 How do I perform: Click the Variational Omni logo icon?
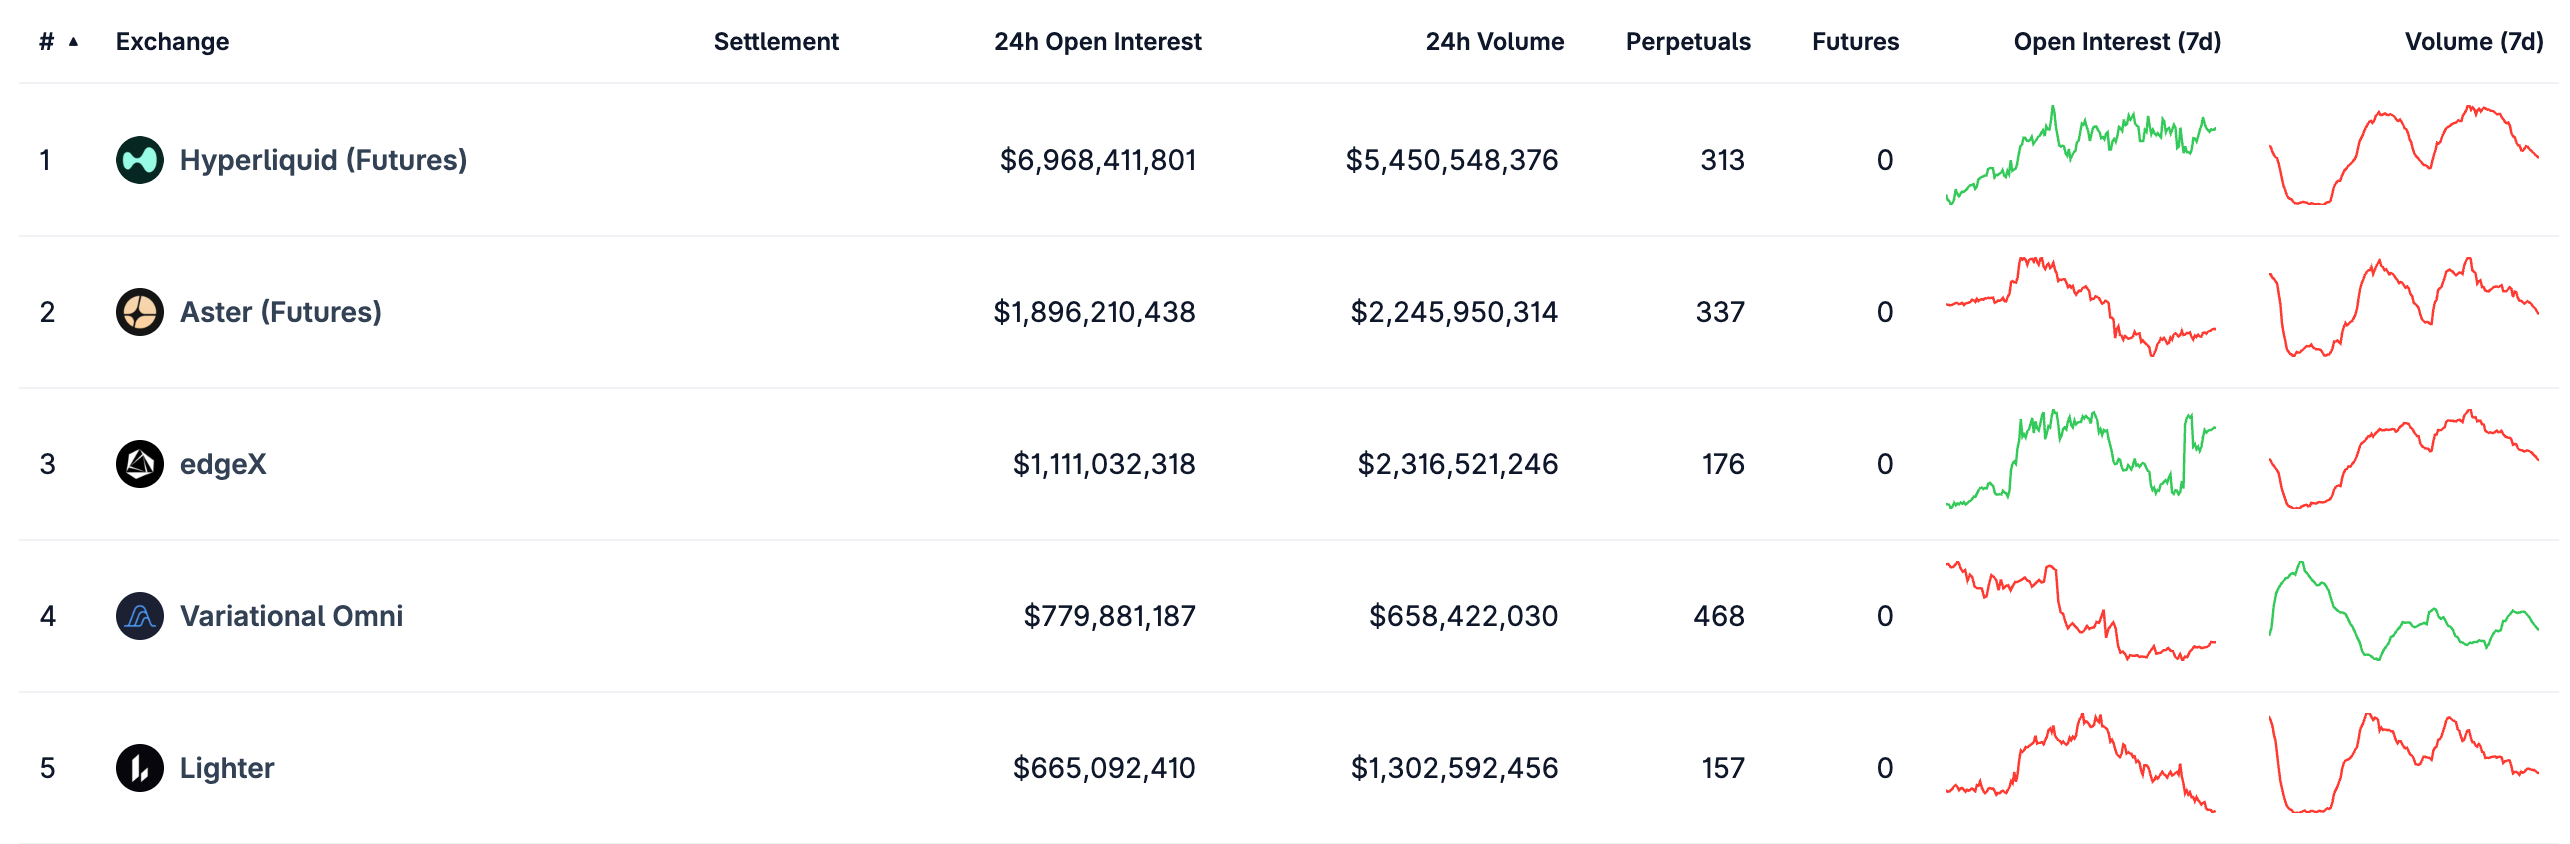pyautogui.click(x=140, y=616)
